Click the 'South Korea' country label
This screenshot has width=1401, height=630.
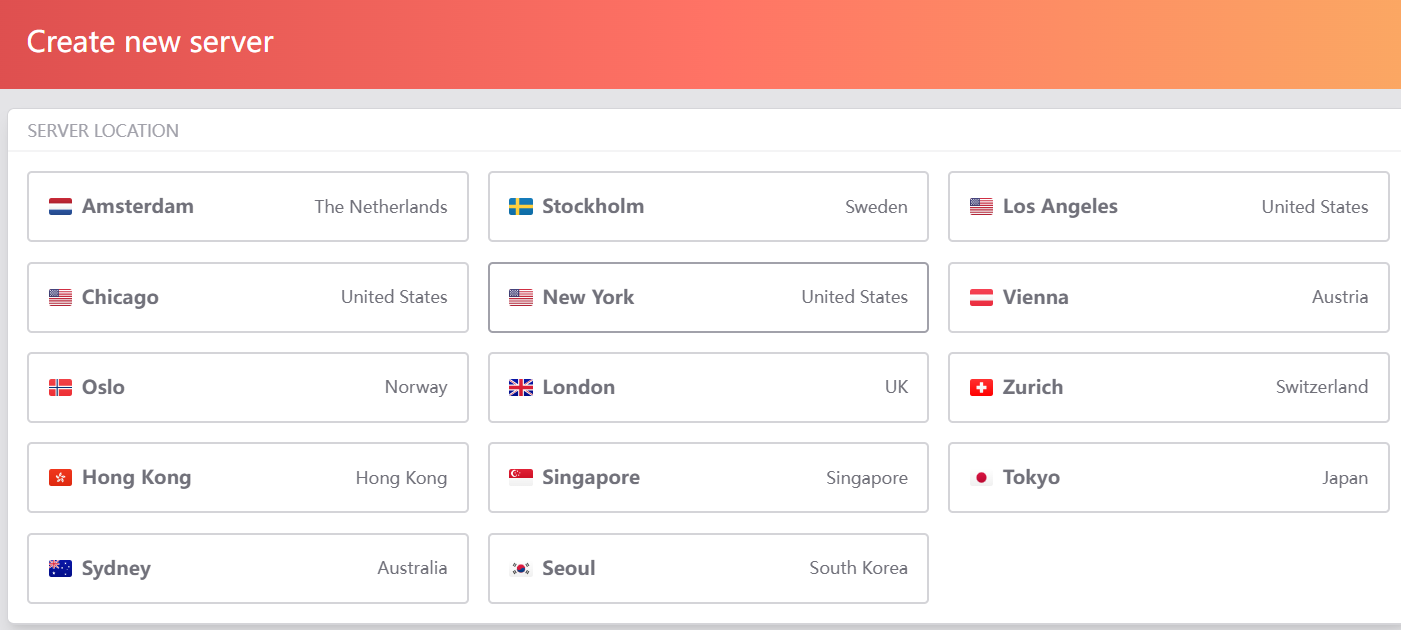click(x=858, y=568)
